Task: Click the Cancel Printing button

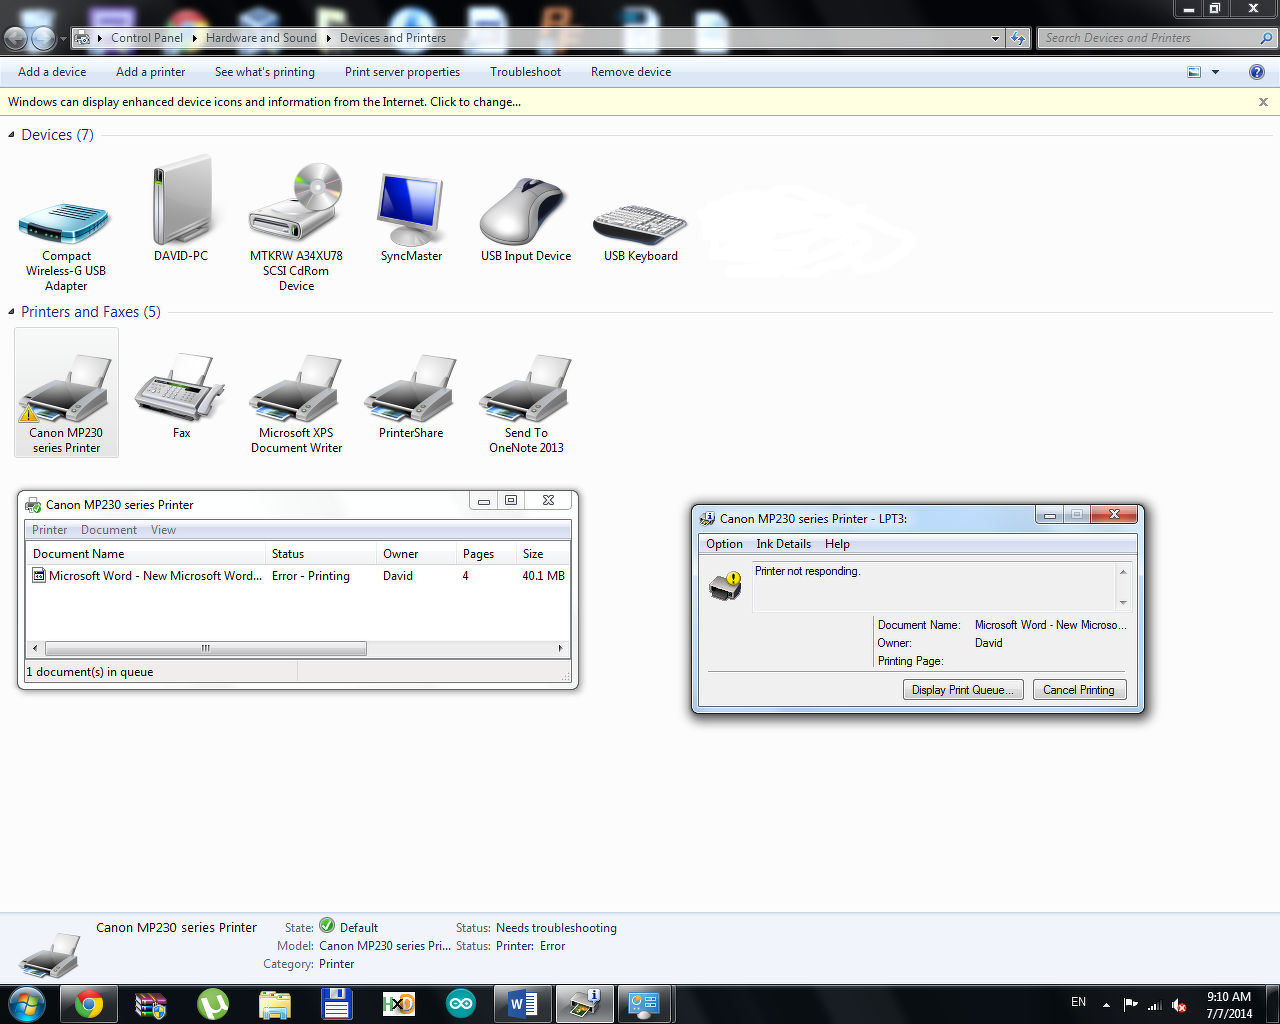Action: click(1079, 690)
